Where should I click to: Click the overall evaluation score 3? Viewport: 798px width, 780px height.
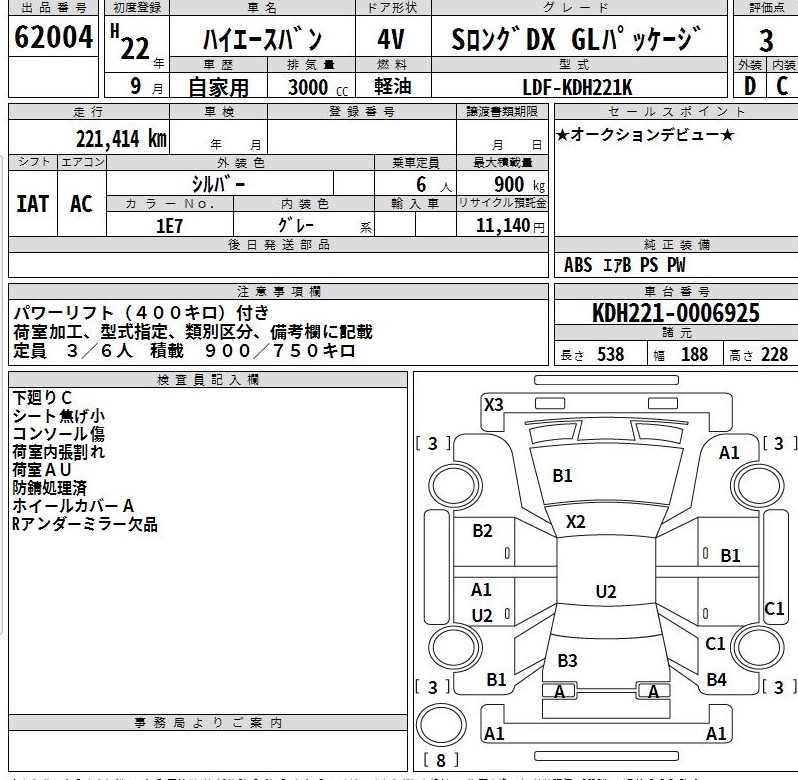point(766,41)
